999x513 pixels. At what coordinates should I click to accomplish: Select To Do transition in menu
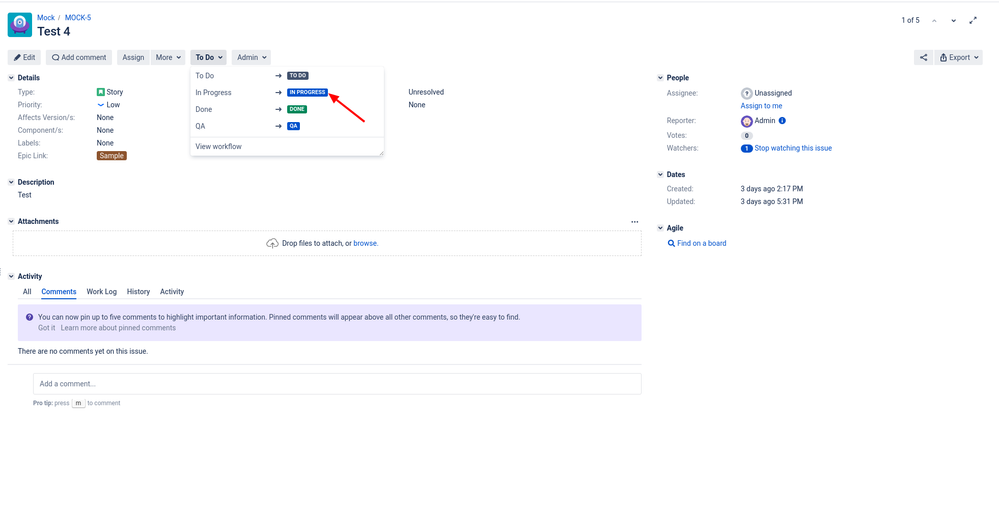click(287, 76)
